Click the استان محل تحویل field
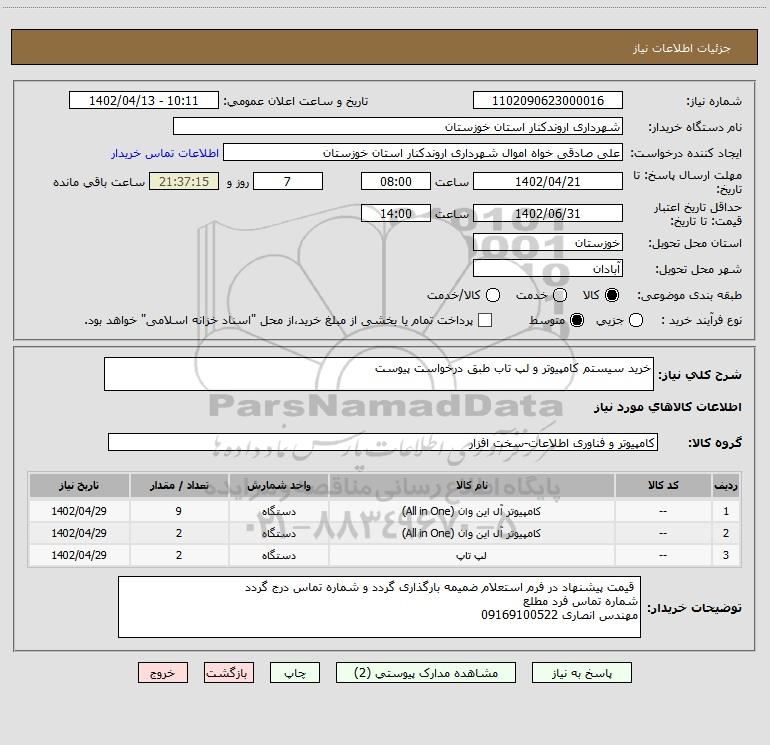This screenshot has height=745, width=770. (548, 243)
